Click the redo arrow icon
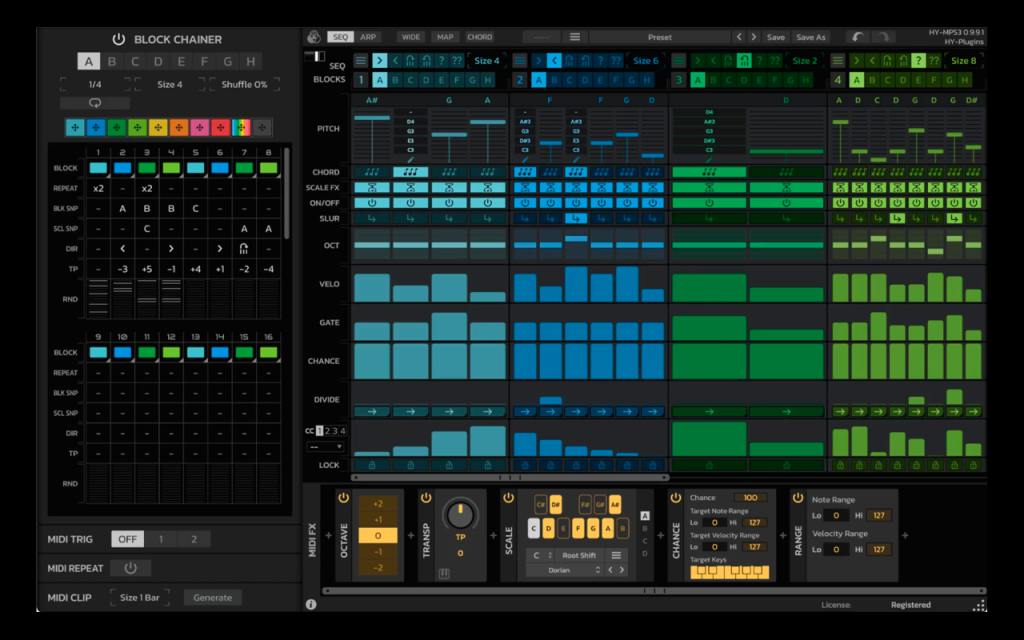Screen dimensions: 1024x640 coord(883,37)
